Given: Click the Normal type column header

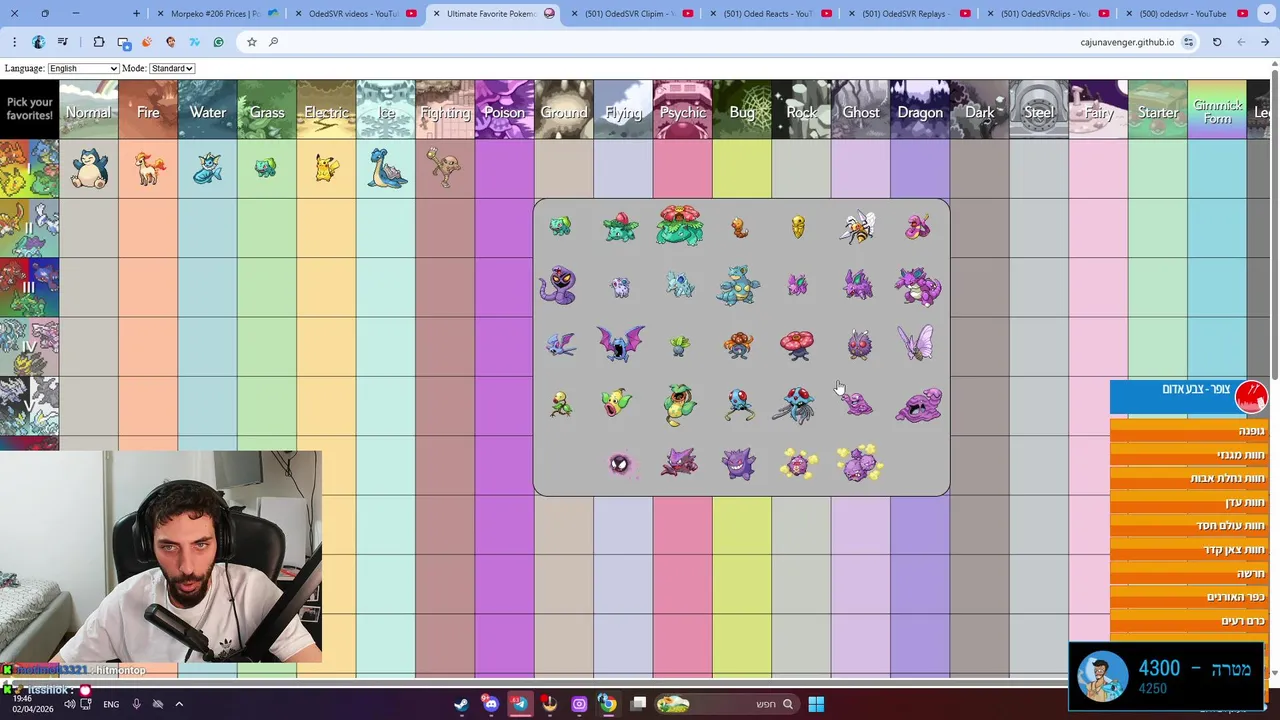Looking at the screenshot, I should tap(88, 110).
